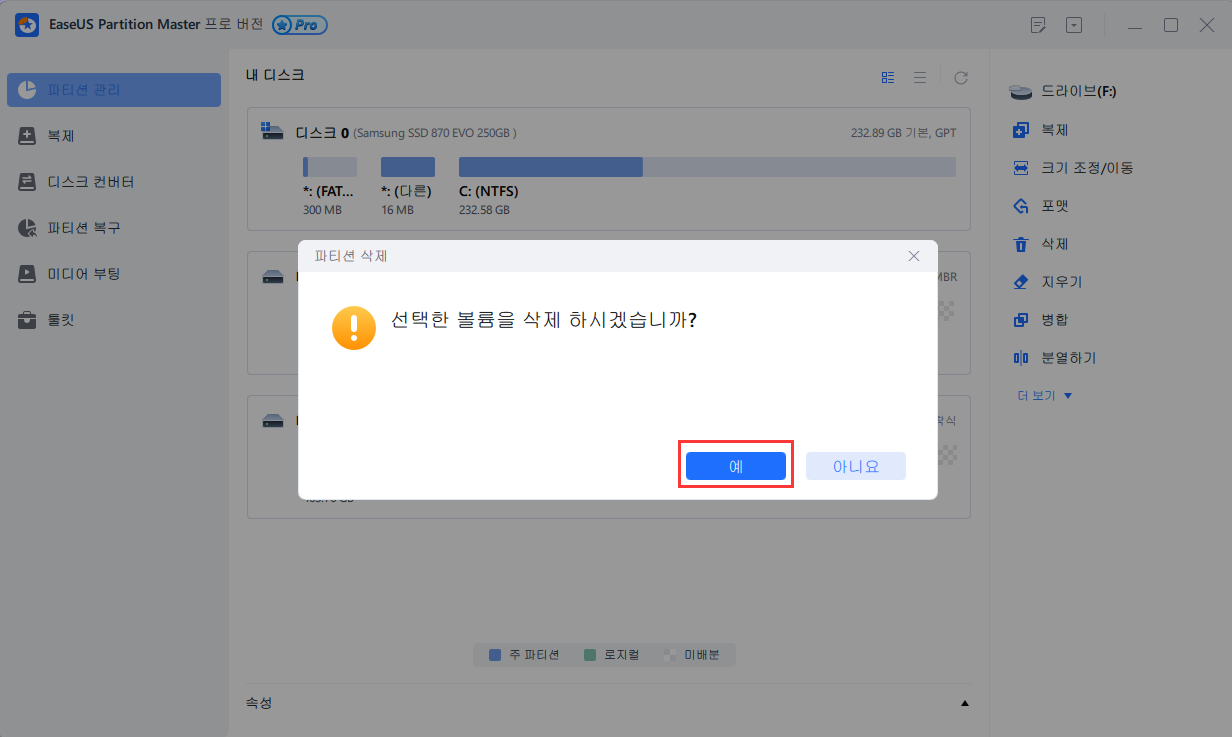The height and width of the screenshot is (737, 1232).
Task: Open the title bar dropdown menu icon
Action: 1074,25
